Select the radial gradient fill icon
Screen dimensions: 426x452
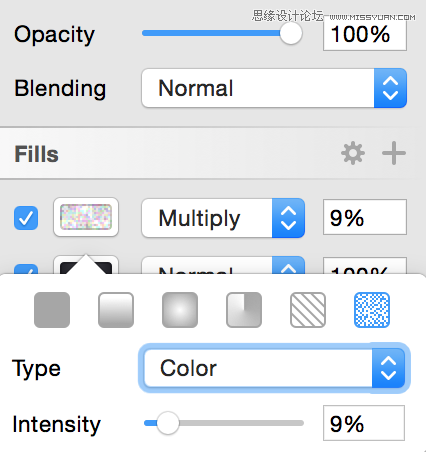click(180, 310)
